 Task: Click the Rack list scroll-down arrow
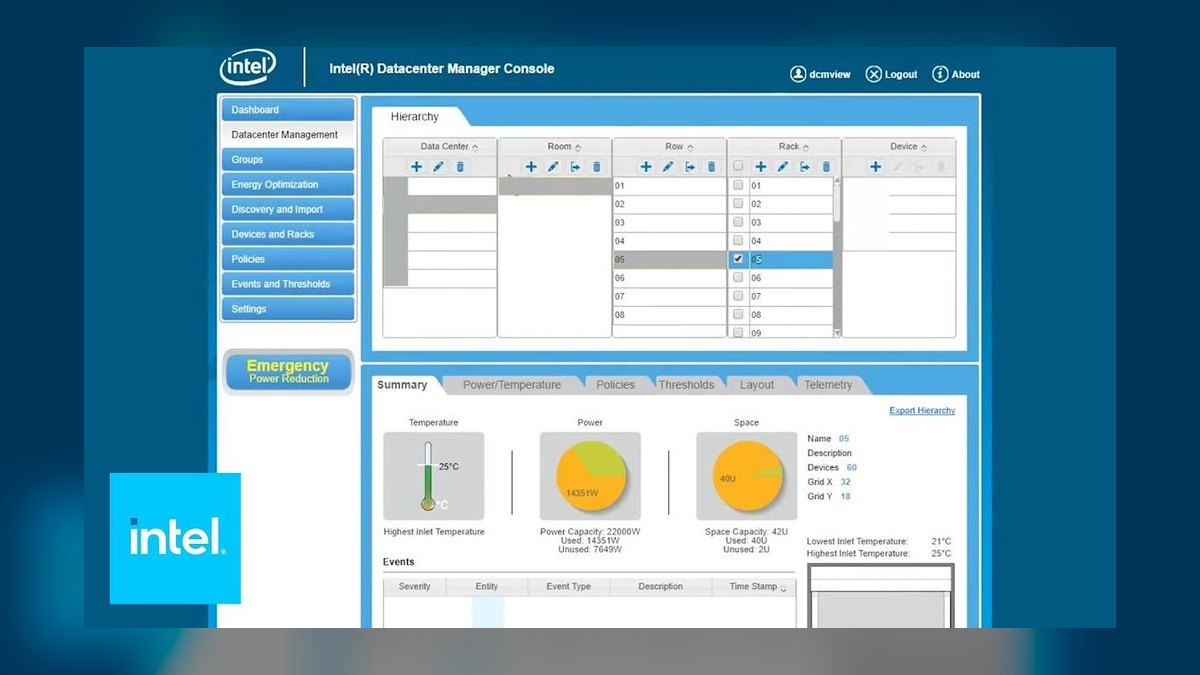(x=837, y=332)
